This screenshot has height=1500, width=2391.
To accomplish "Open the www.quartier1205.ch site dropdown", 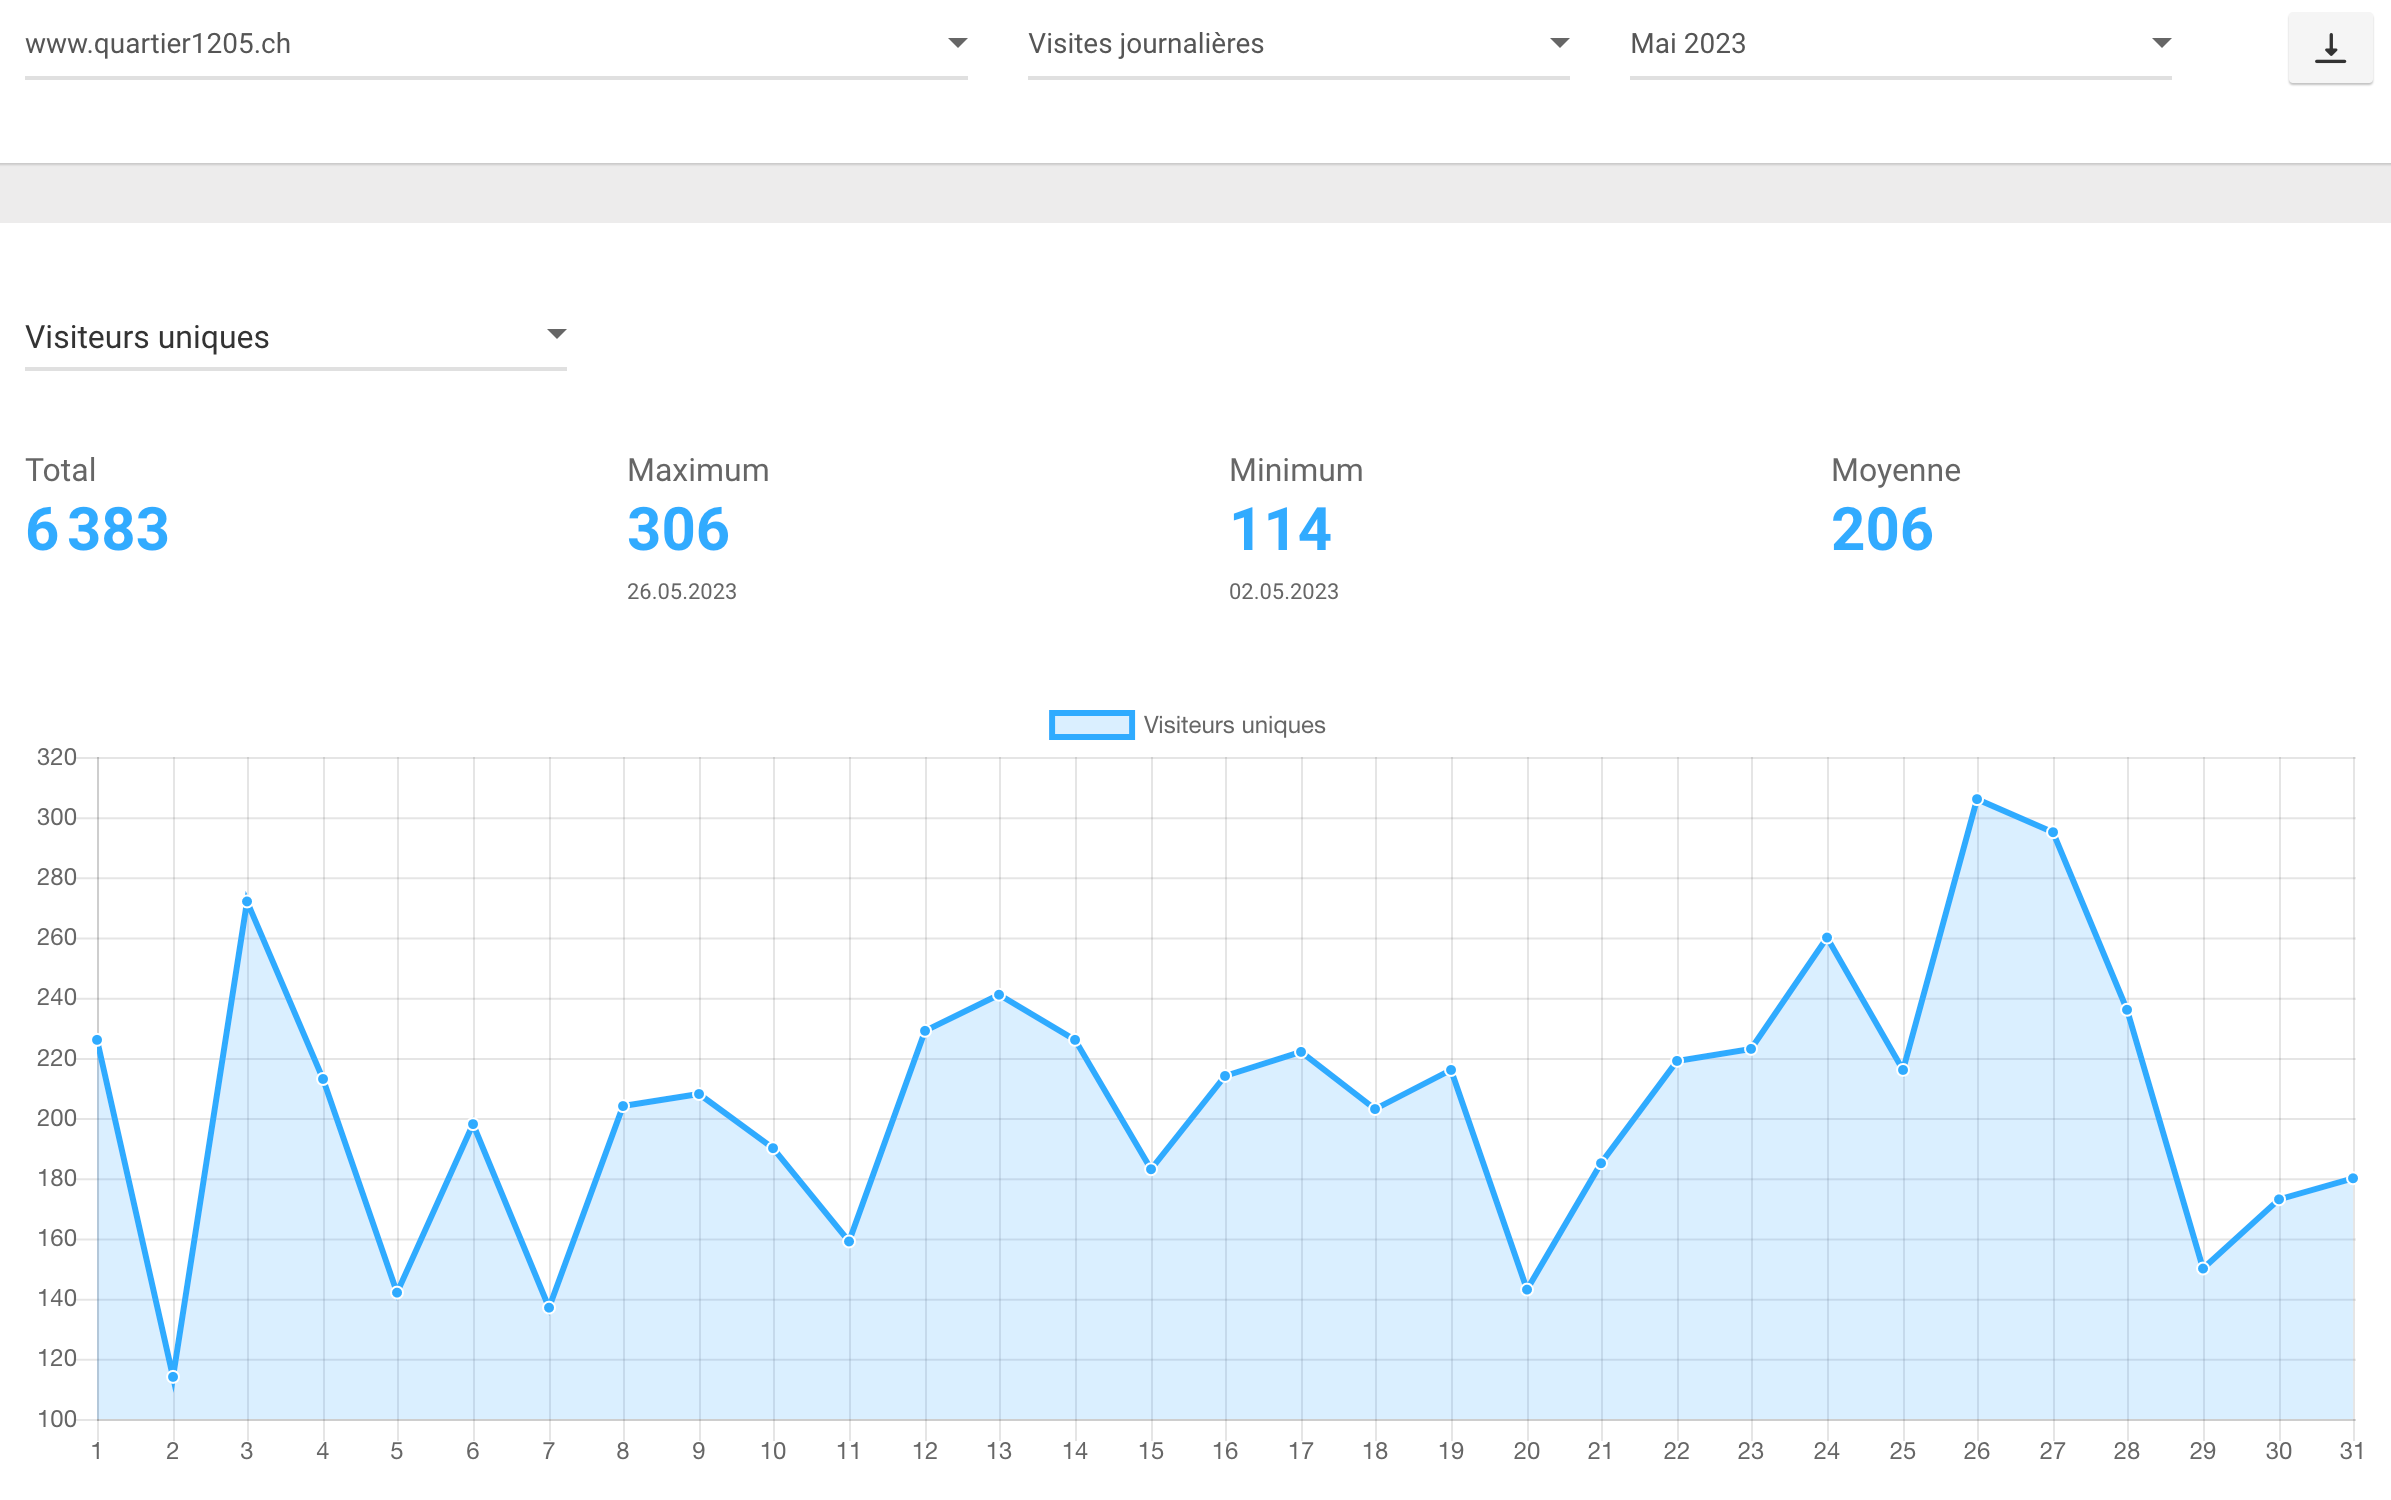I will [496, 44].
